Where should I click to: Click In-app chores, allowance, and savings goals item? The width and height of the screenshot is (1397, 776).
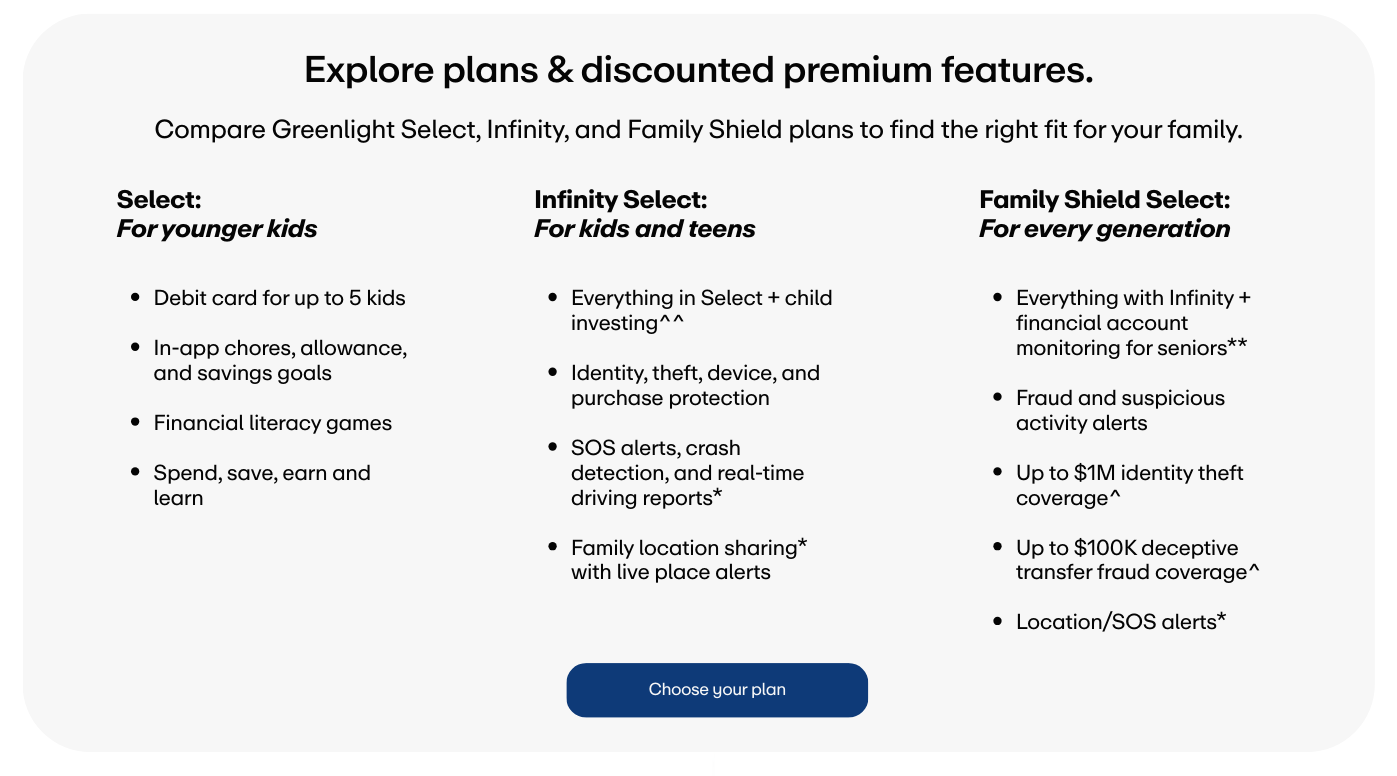pos(280,360)
